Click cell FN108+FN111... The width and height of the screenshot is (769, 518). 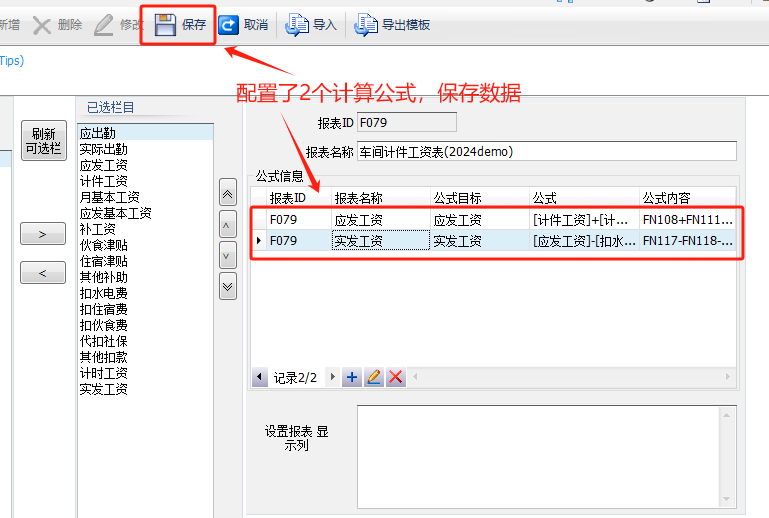(688, 220)
